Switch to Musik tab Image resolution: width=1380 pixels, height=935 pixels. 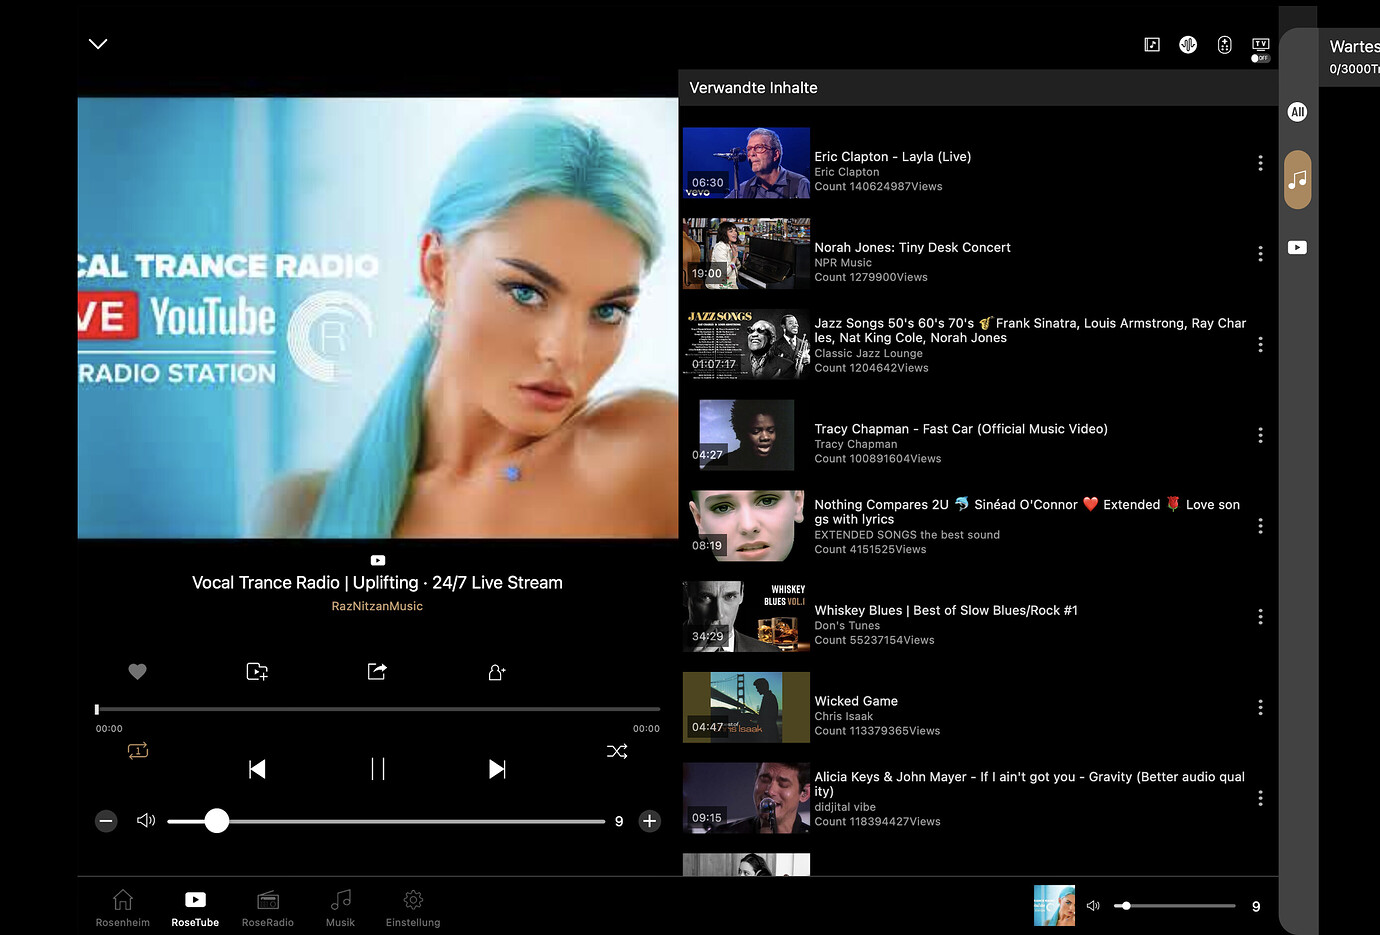click(x=340, y=908)
